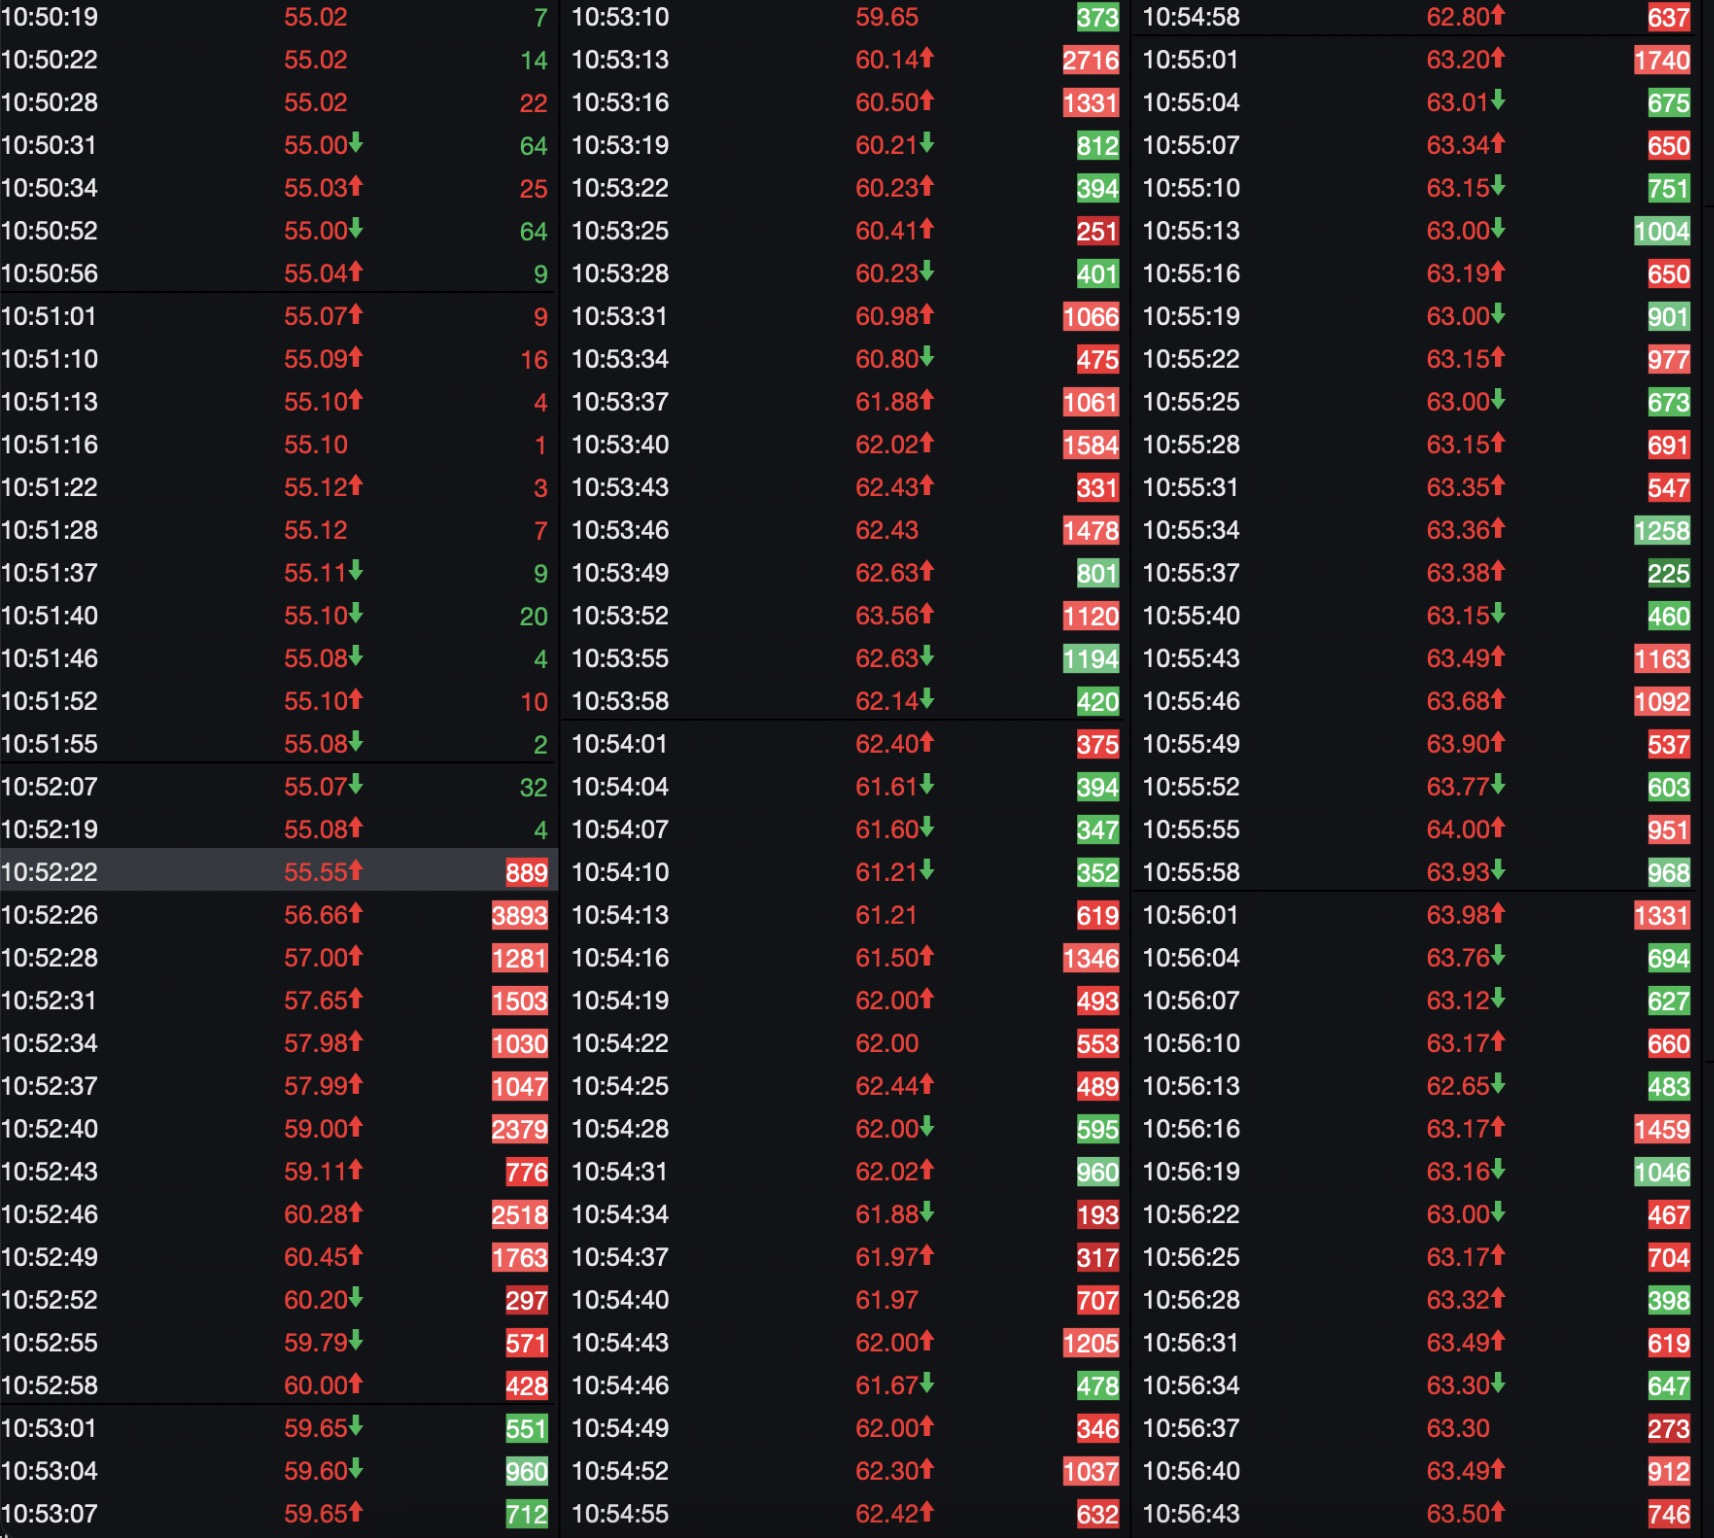Click the down arrow at the 10:54:04 trade
1714x1538 pixels.
[x=927, y=785]
